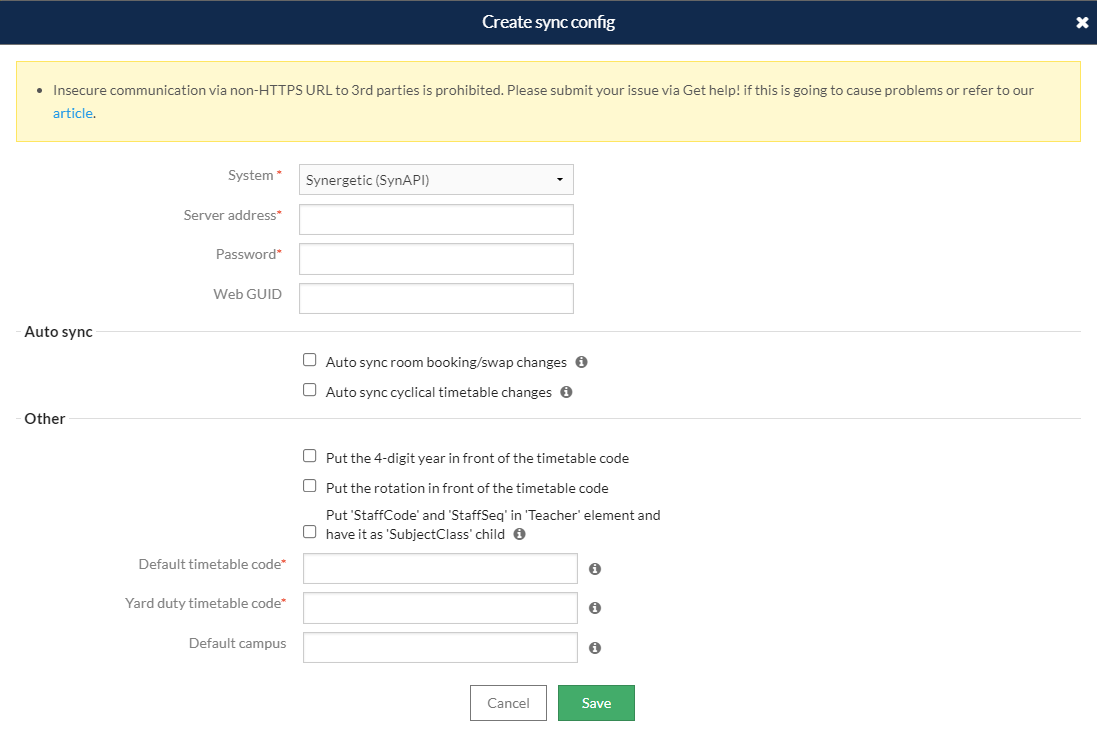Click the Create sync config title text
This screenshot has height=735, width=1097.
tap(548, 22)
